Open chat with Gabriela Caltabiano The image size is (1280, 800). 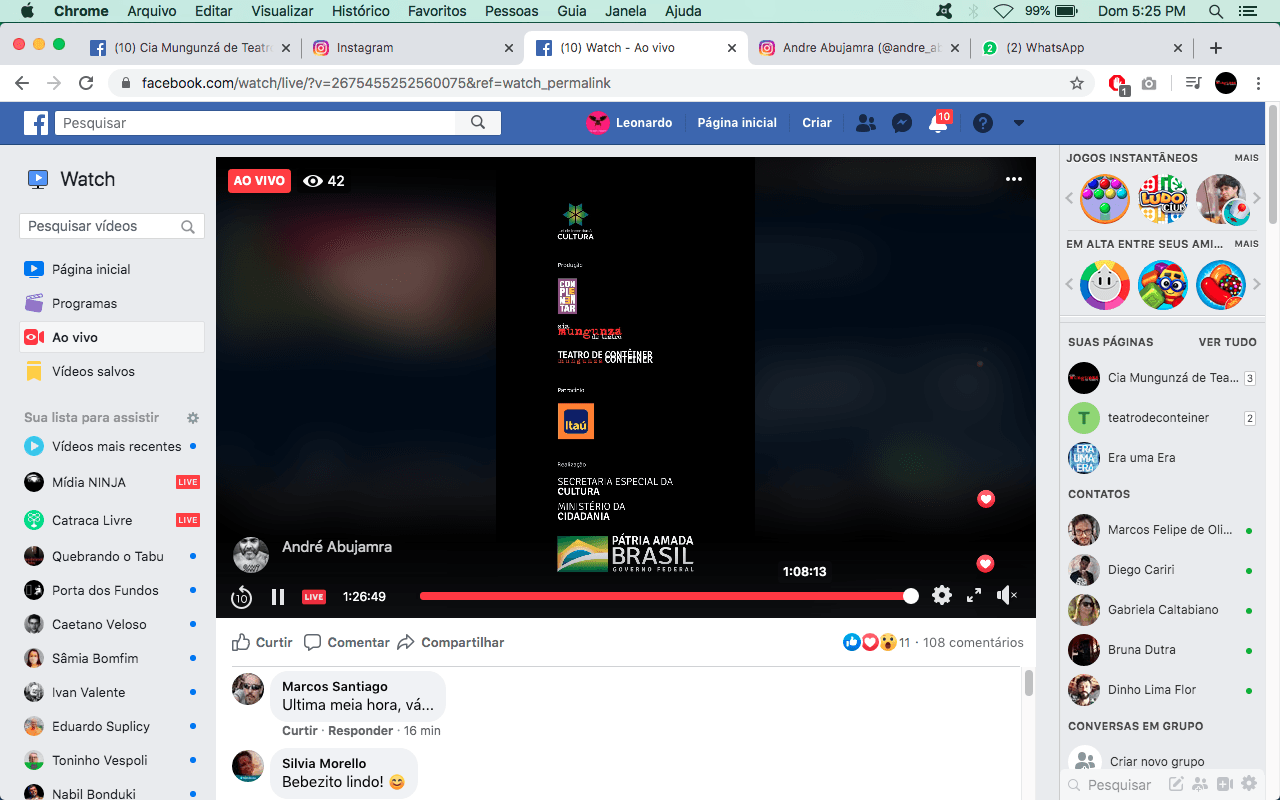tap(1160, 610)
